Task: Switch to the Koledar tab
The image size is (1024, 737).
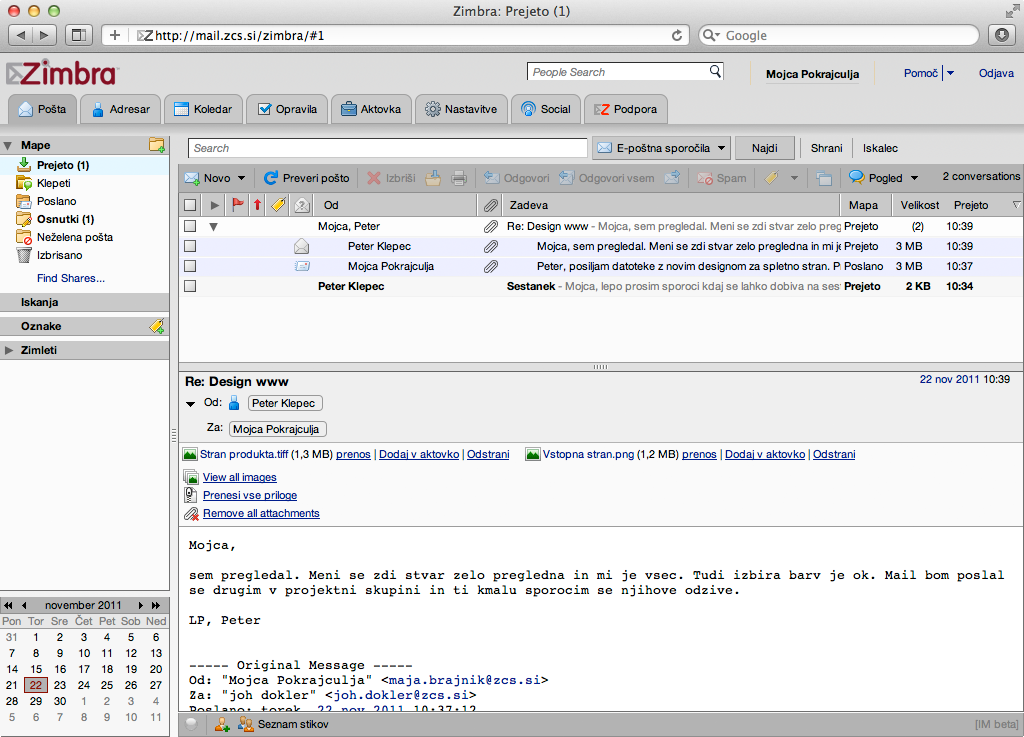Action: pyautogui.click(x=203, y=109)
